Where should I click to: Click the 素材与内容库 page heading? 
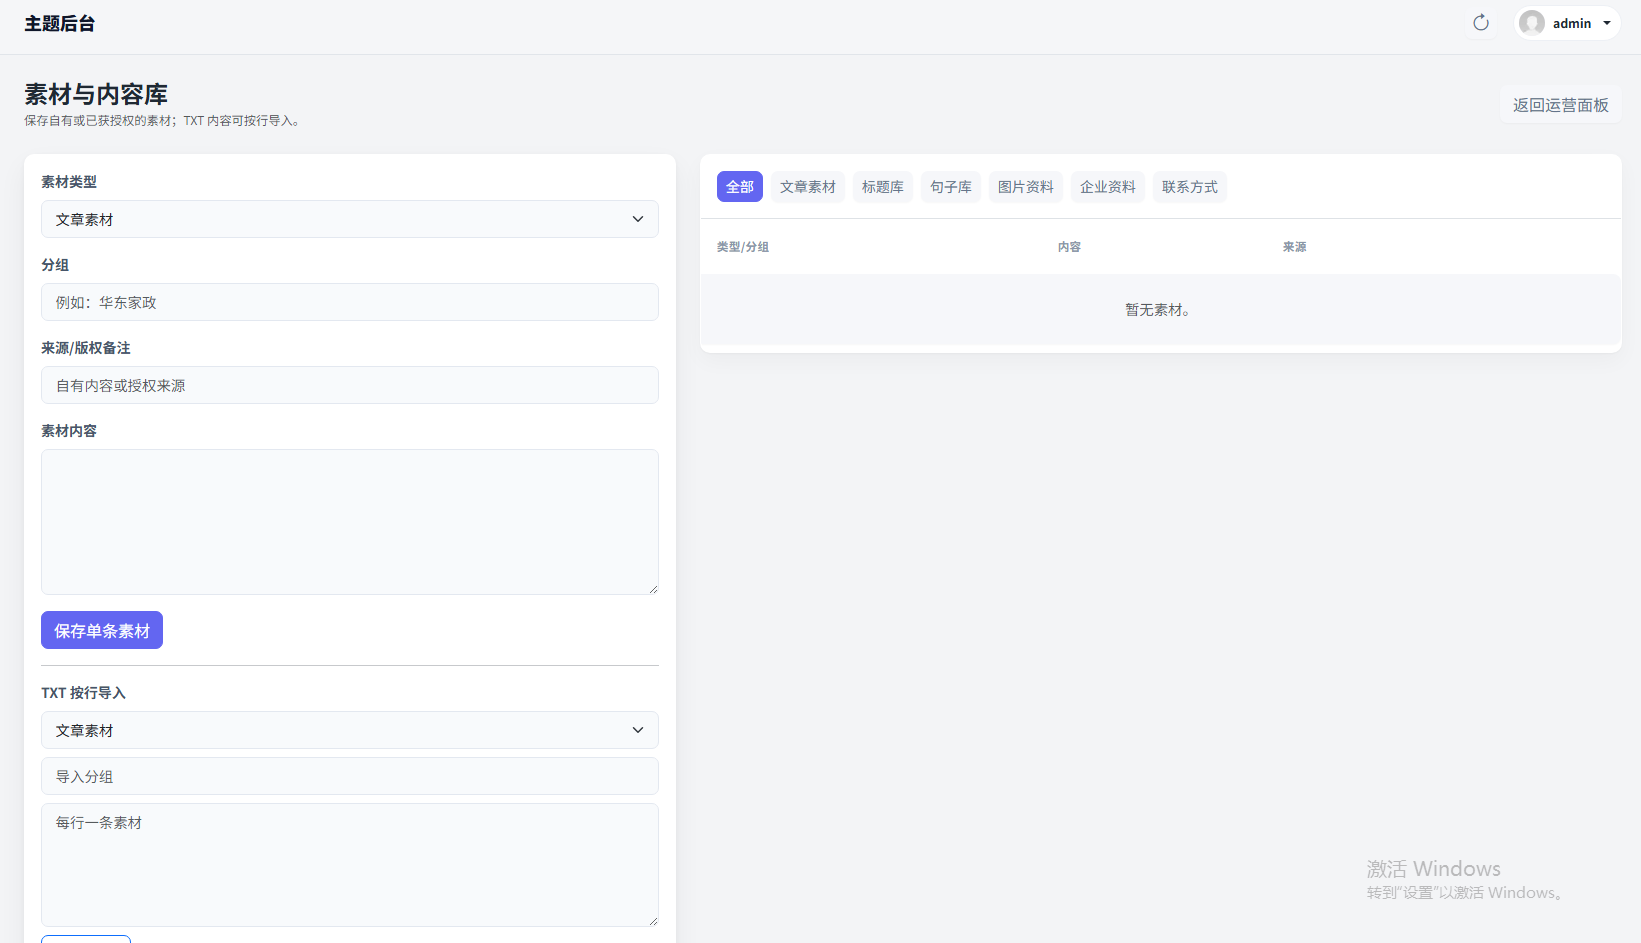pyautogui.click(x=96, y=94)
